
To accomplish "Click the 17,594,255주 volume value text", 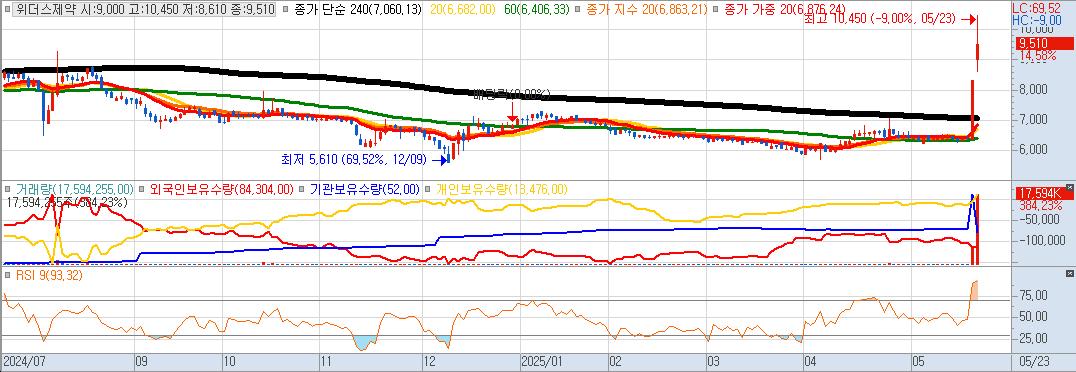I will 66,202.
